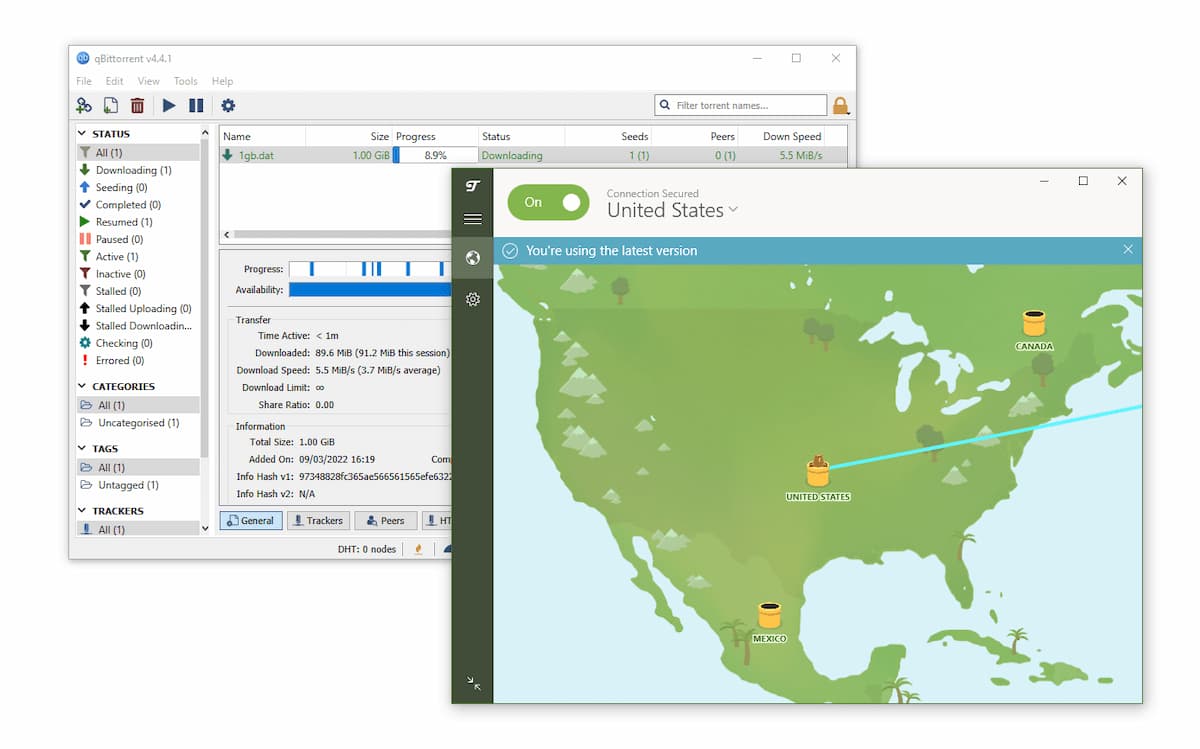
Task: Collapse the TRACKERS section in the sidebar
Action: tap(83, 511)
